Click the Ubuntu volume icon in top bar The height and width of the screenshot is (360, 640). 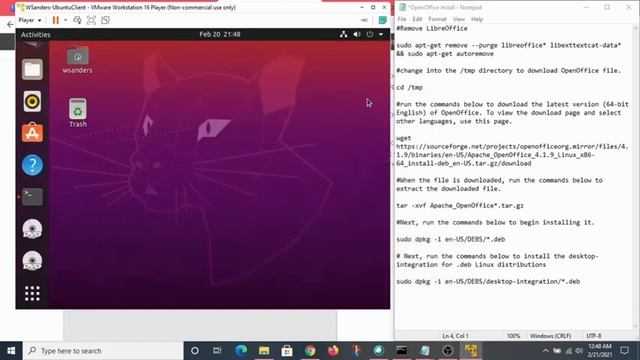point(357,34)
